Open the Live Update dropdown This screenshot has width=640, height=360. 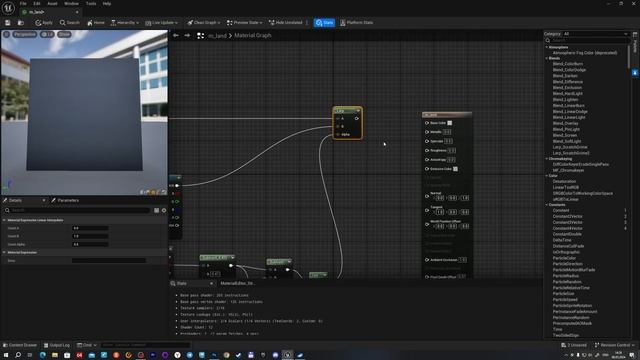tap(162, 23)
